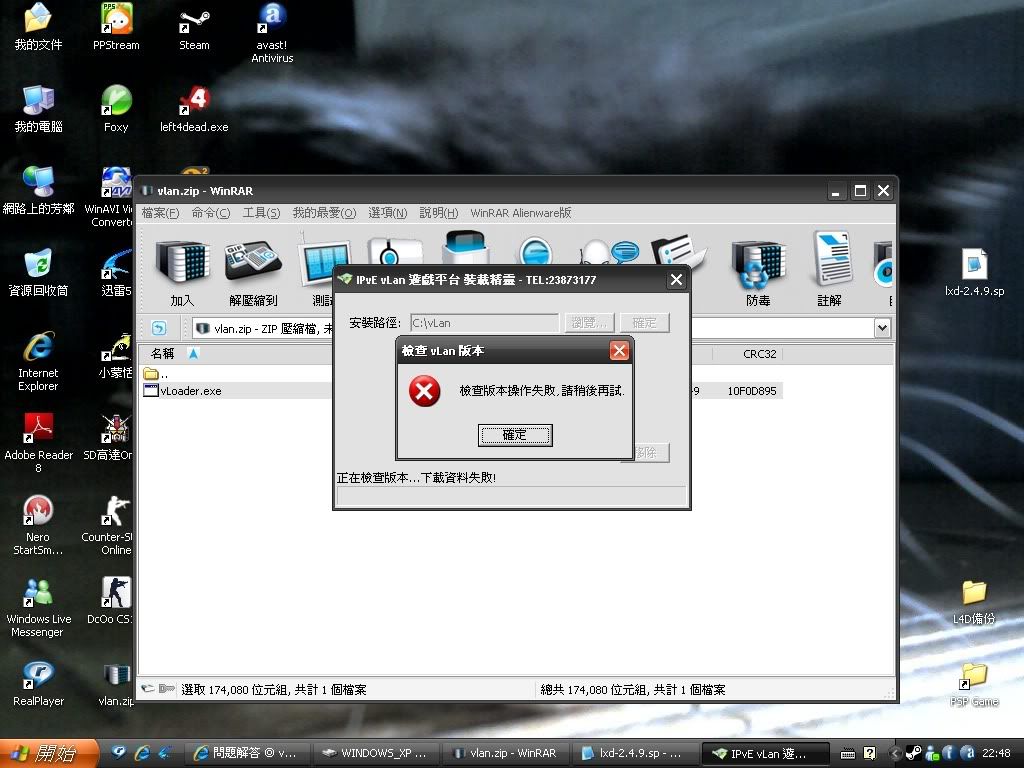
Task: Open the Steam desktop shortcut
Action: [194, 27]
